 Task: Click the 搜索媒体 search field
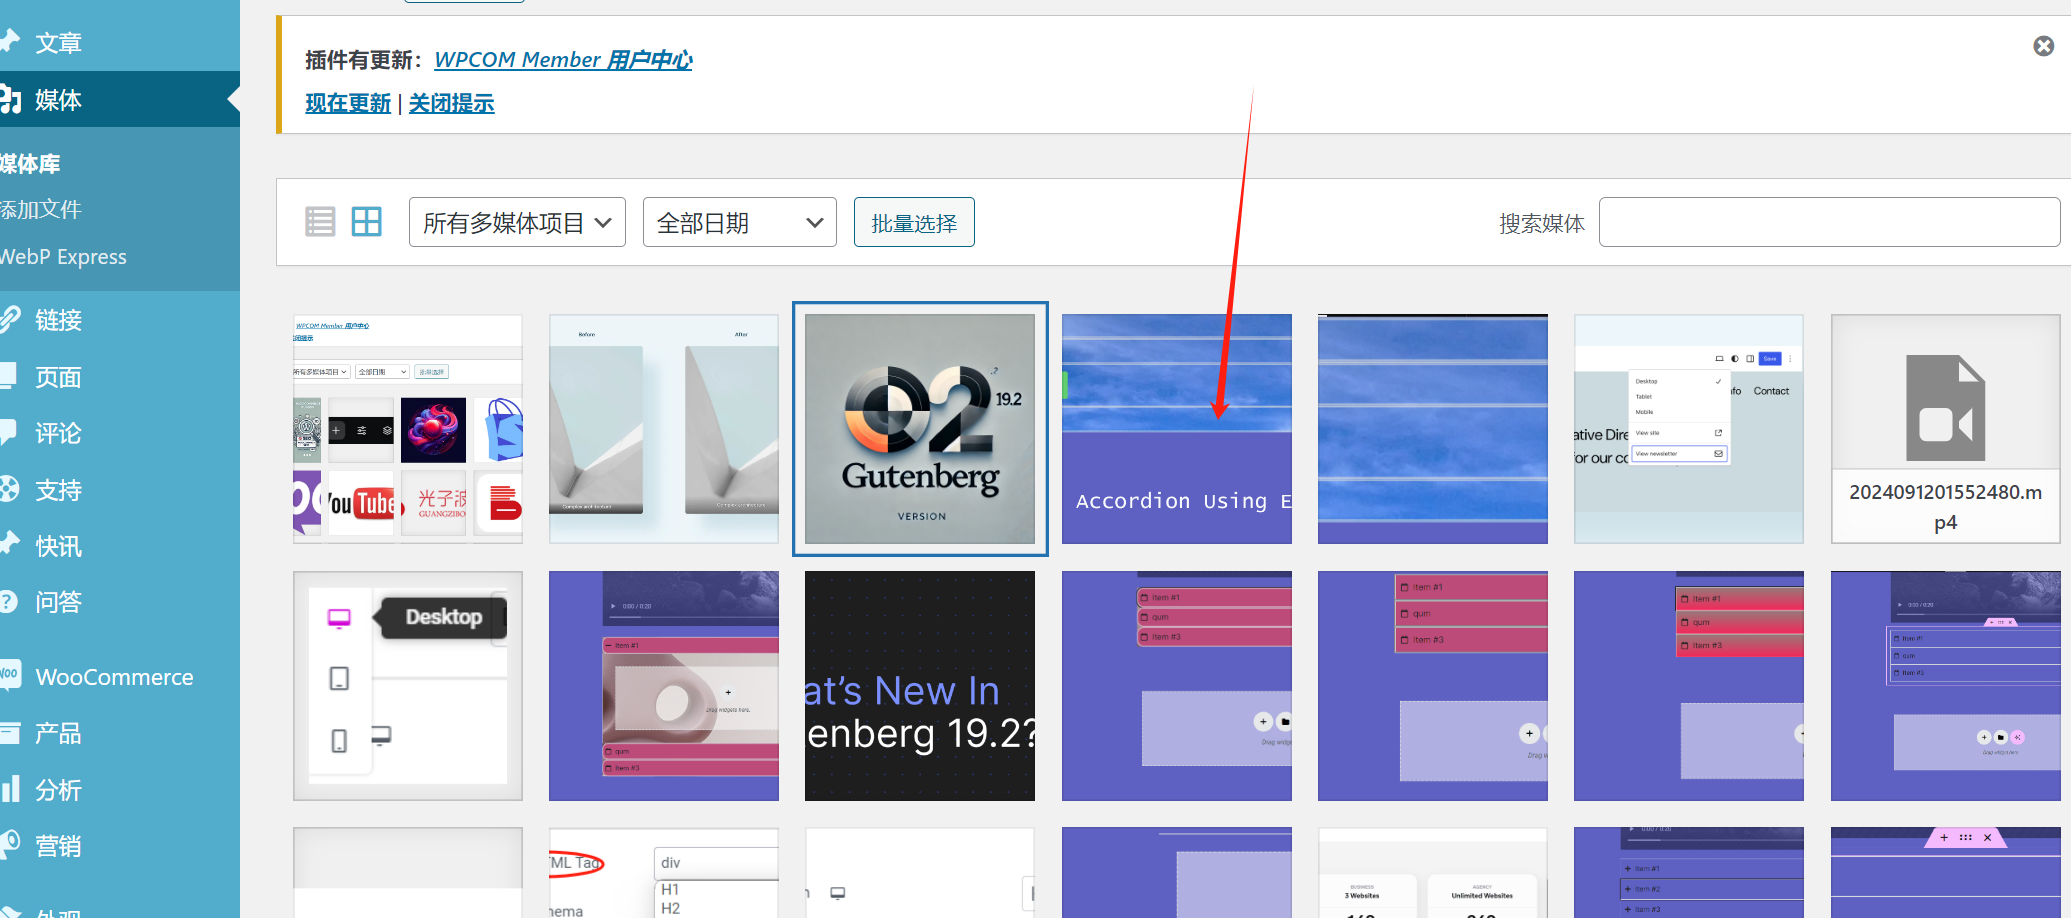1829,222
